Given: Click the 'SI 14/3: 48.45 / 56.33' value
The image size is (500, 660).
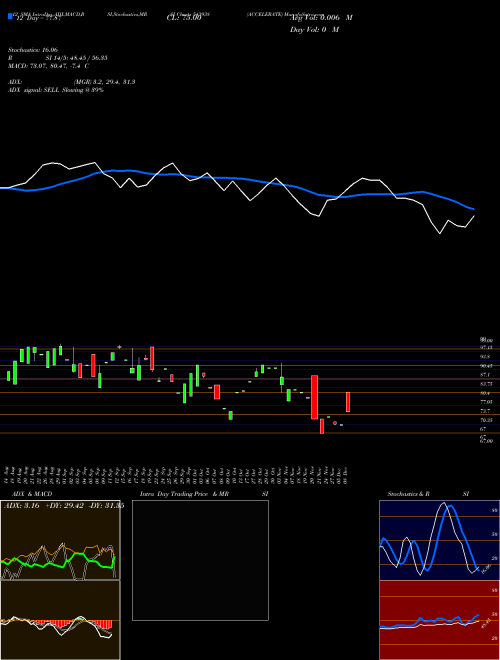Looking at the screenshot, I should [76, 58].
